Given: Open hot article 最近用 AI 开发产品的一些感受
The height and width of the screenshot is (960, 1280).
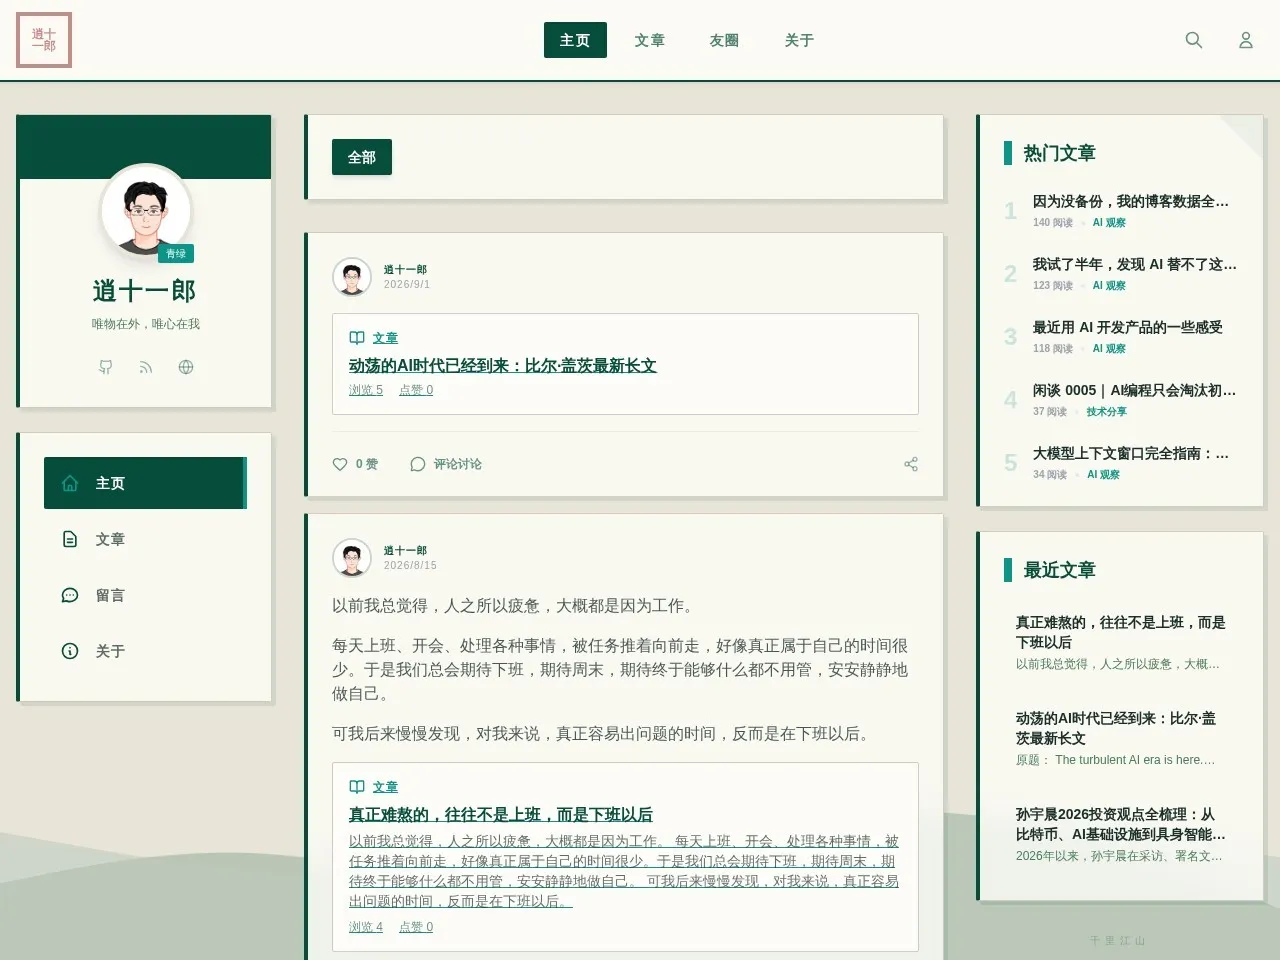Looking at the screenshot, I should pyautogui.click(x=1128, y=327).
